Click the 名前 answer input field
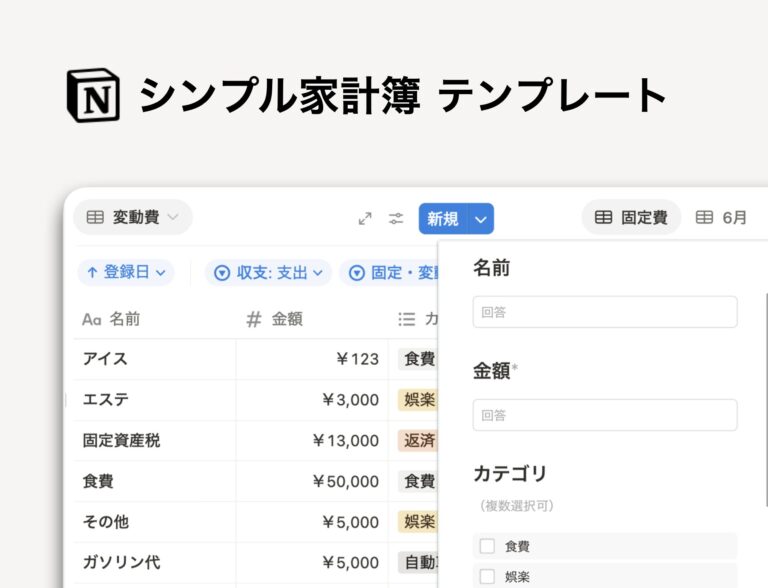Screen dimensions: 768x588 [605, 312]
